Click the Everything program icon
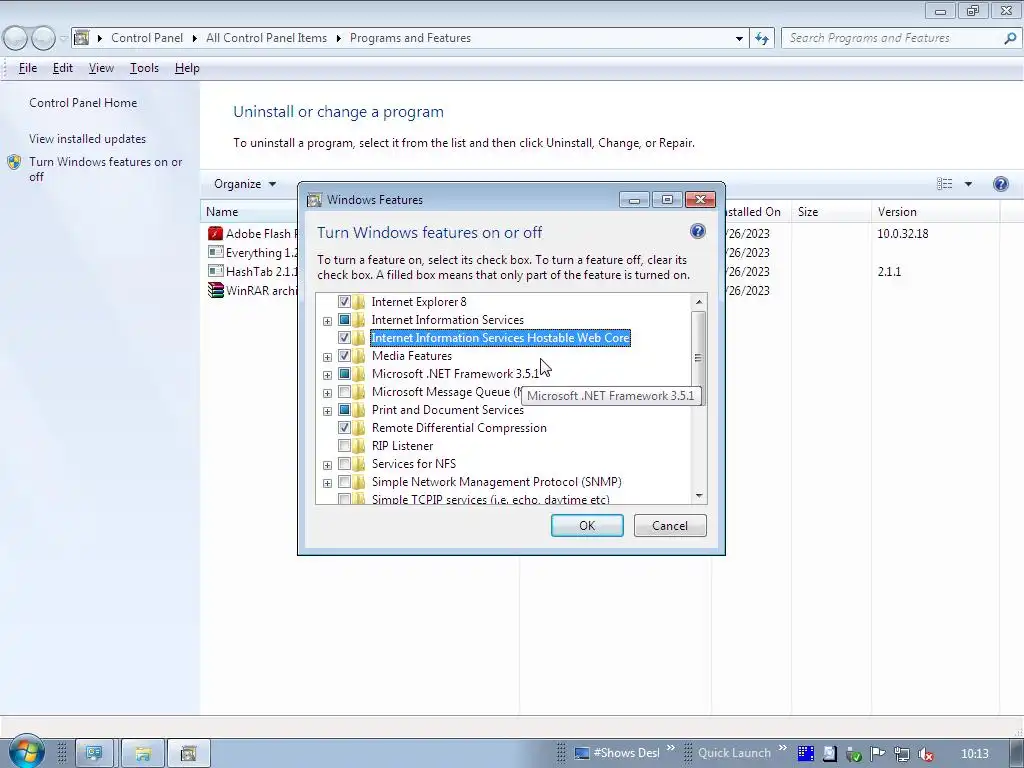The image size is (1024, 768). tap(216, 252)
